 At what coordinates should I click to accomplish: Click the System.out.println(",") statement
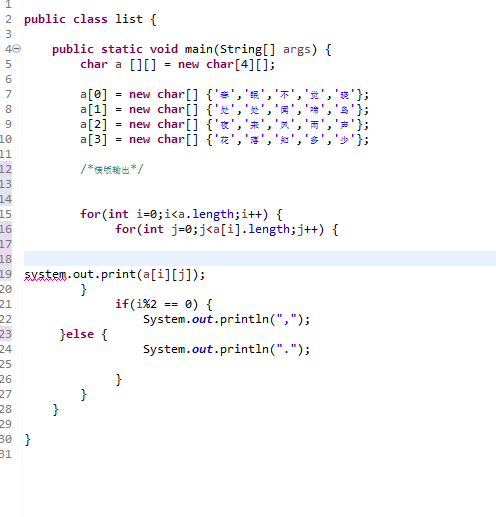pos(226,319)
